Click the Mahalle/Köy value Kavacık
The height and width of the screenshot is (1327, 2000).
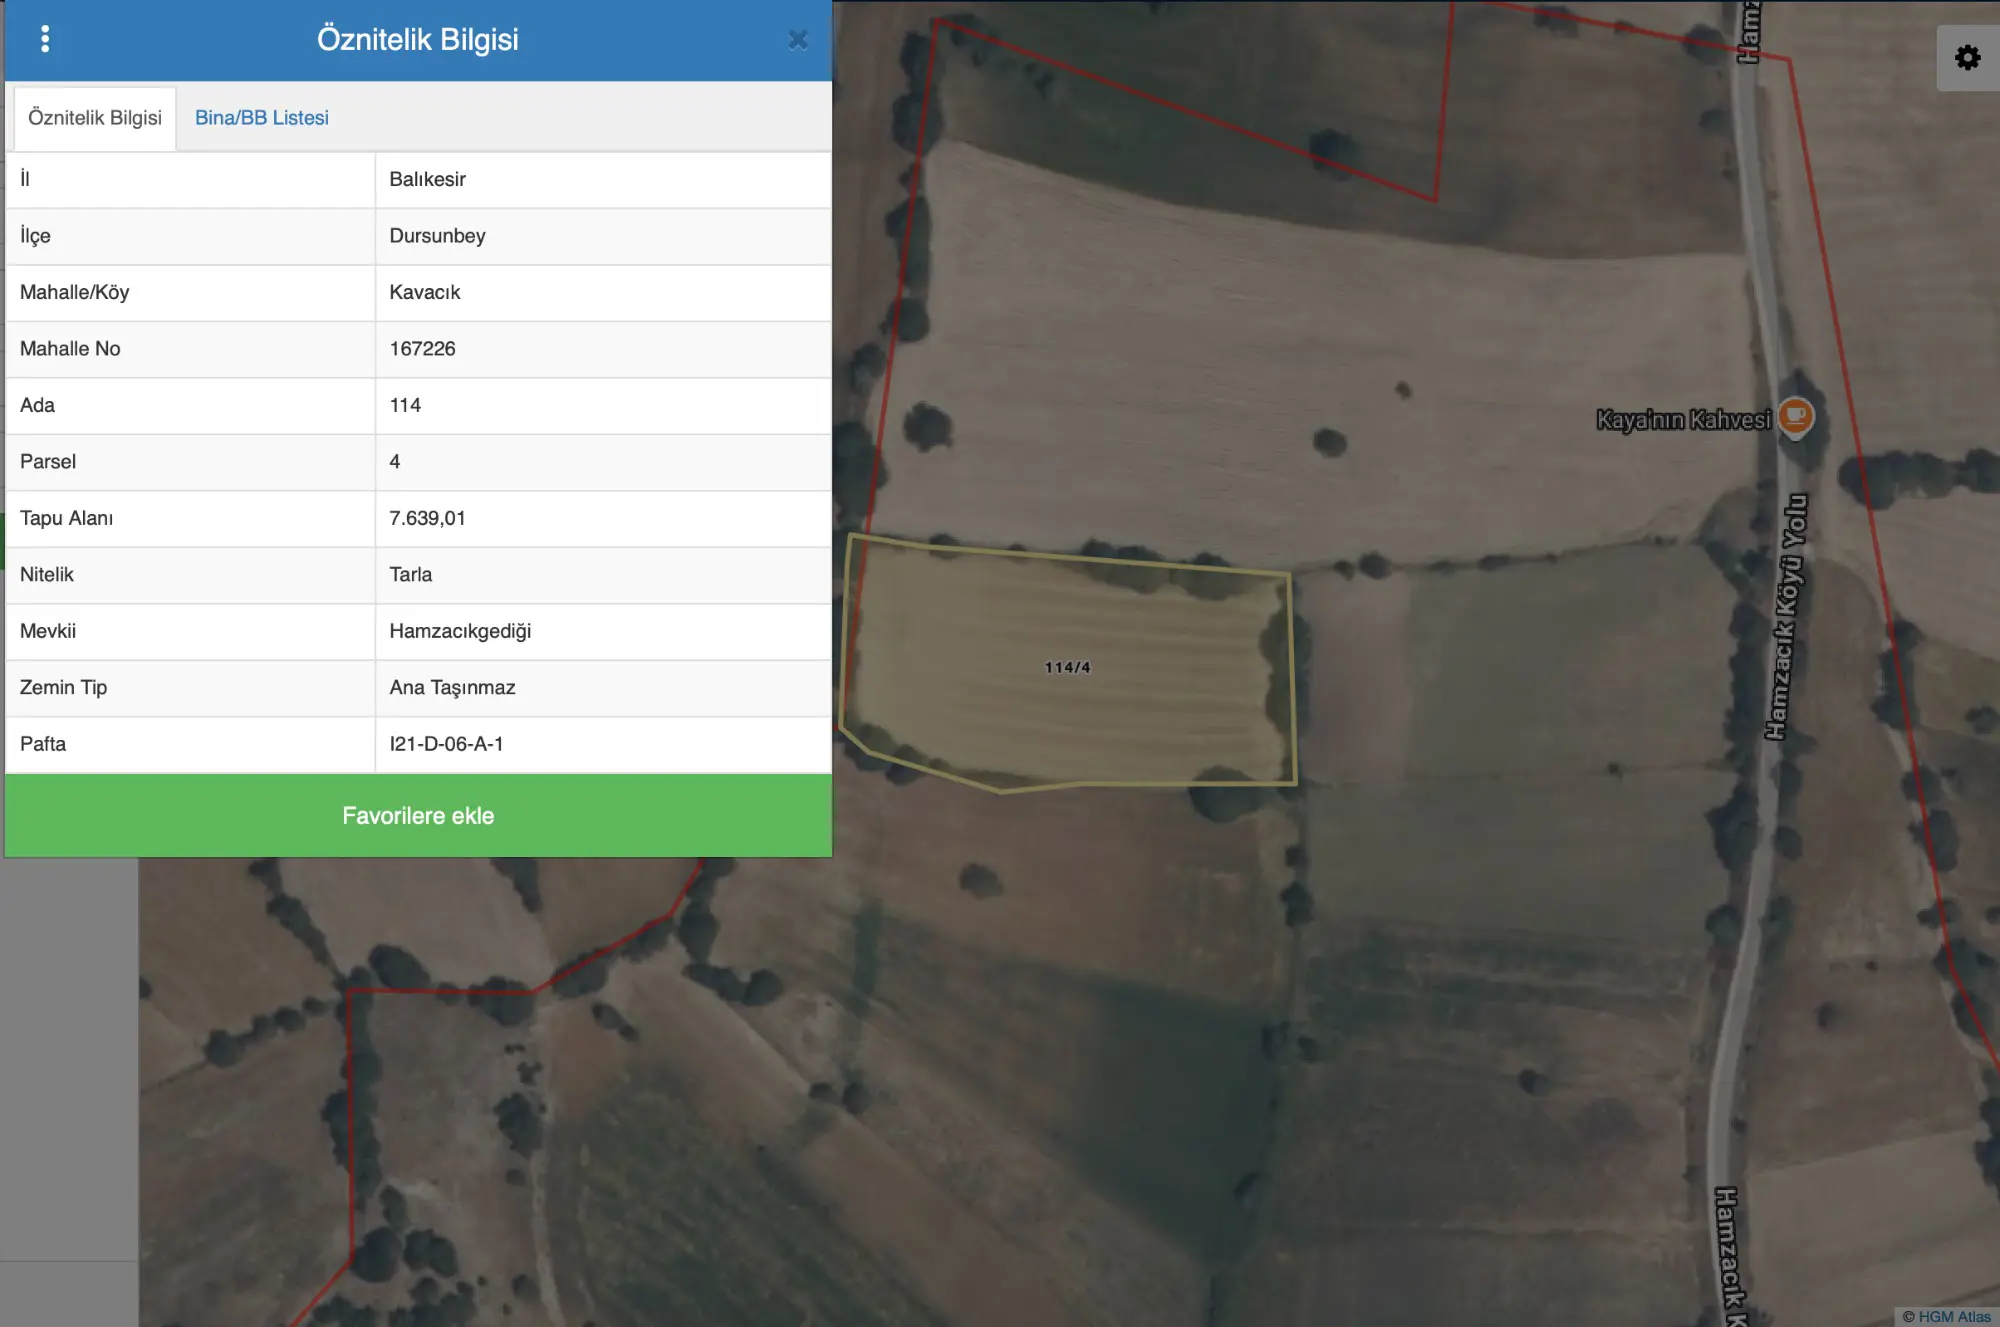click(424, 292)
